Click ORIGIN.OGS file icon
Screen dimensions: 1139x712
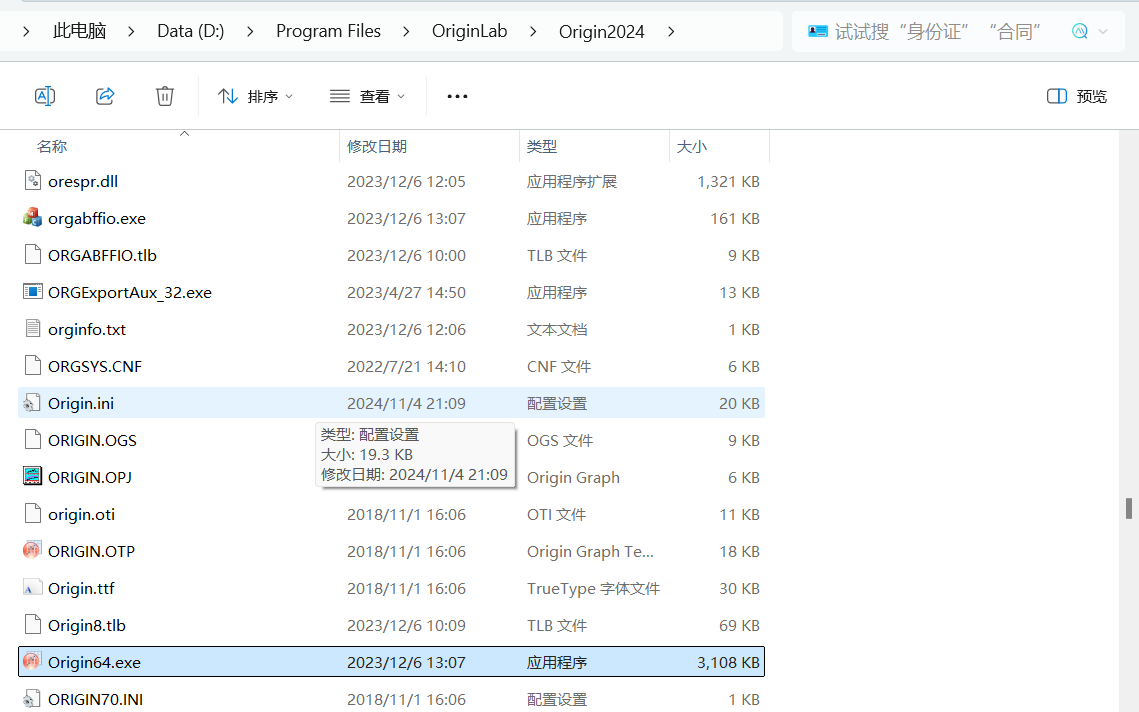tap(33, 440)
